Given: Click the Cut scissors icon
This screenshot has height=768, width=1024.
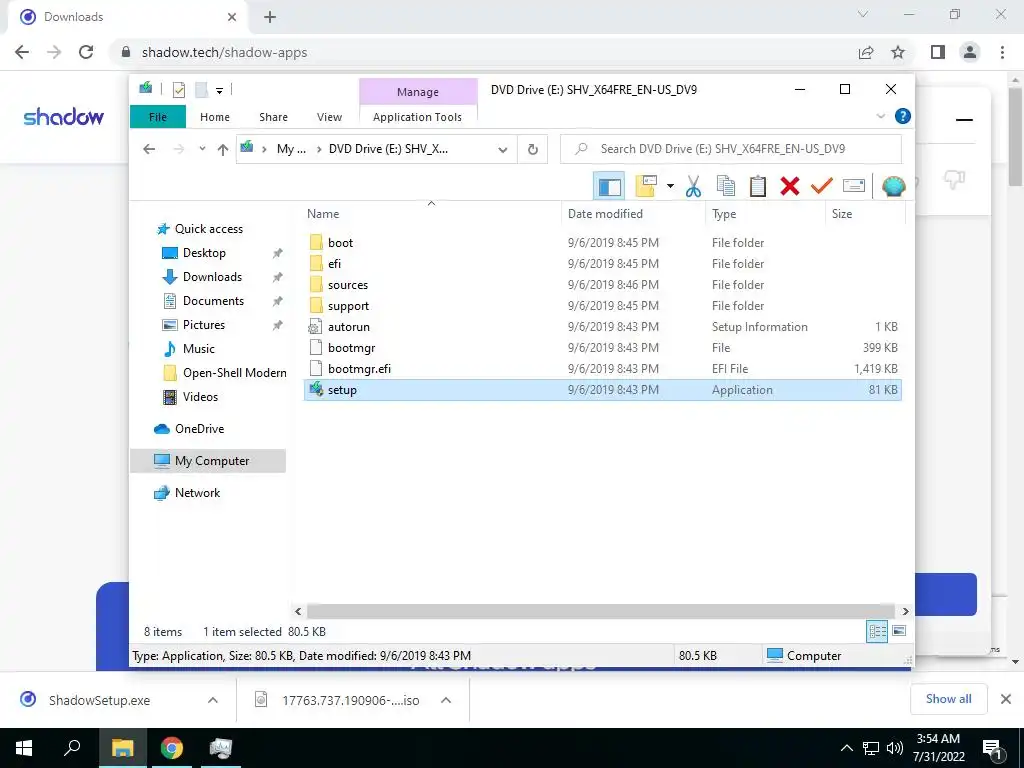Looking at the screenshot, I should point(694,187).
